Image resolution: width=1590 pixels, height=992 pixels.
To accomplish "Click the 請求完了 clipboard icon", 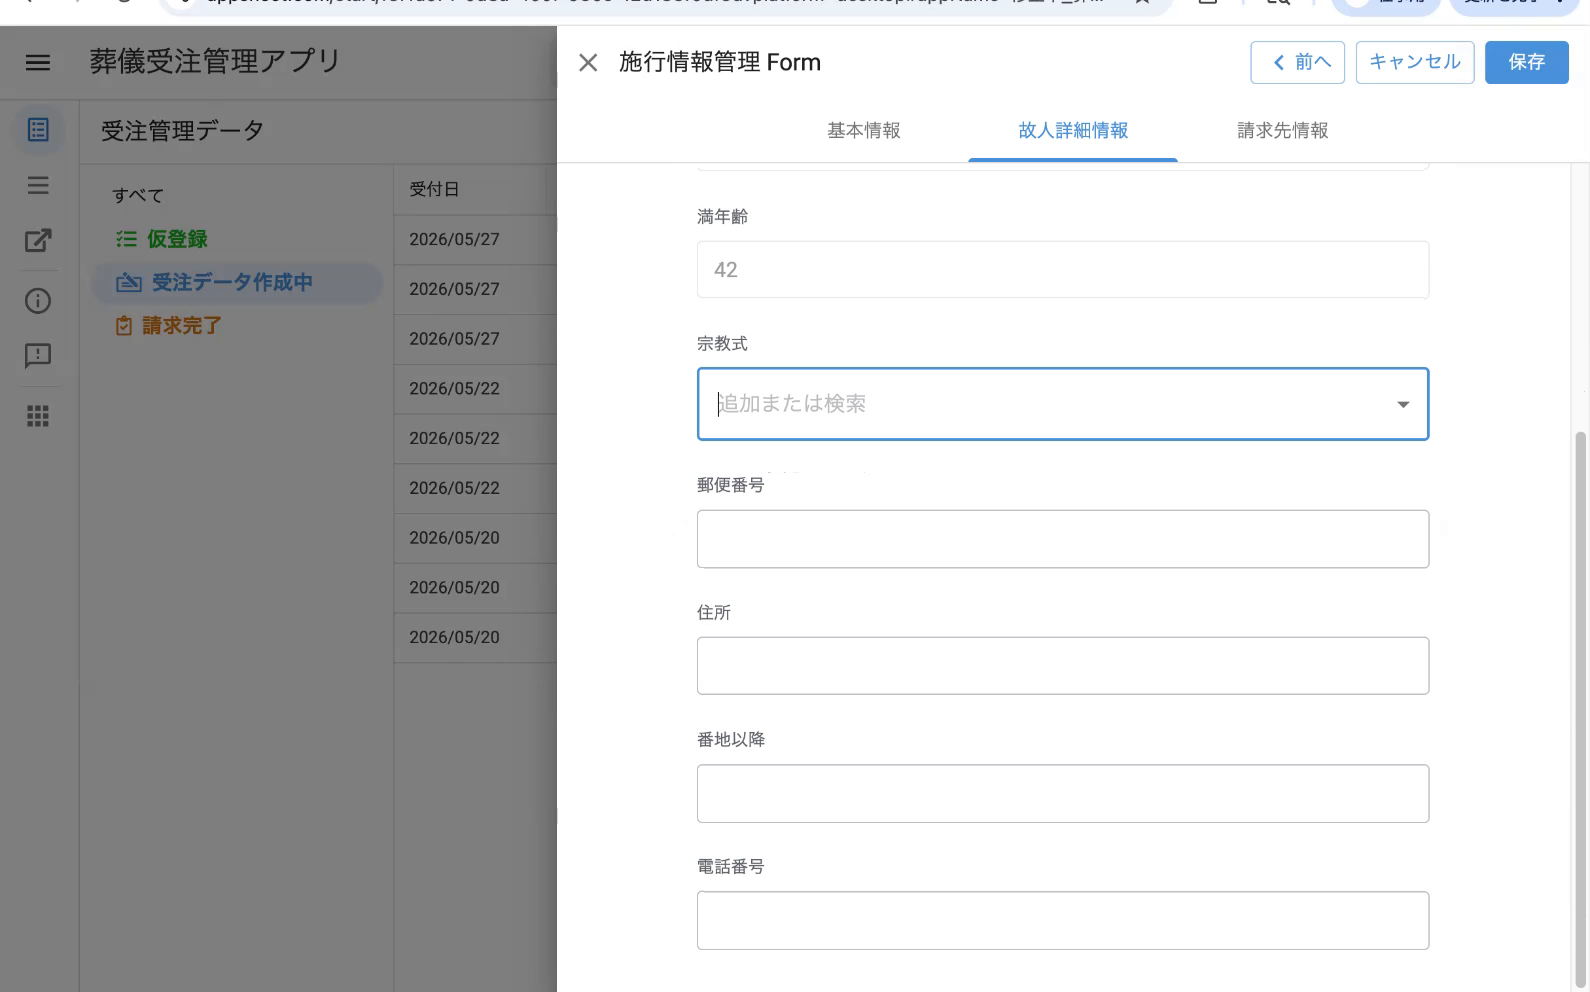I will pos(124,326).
